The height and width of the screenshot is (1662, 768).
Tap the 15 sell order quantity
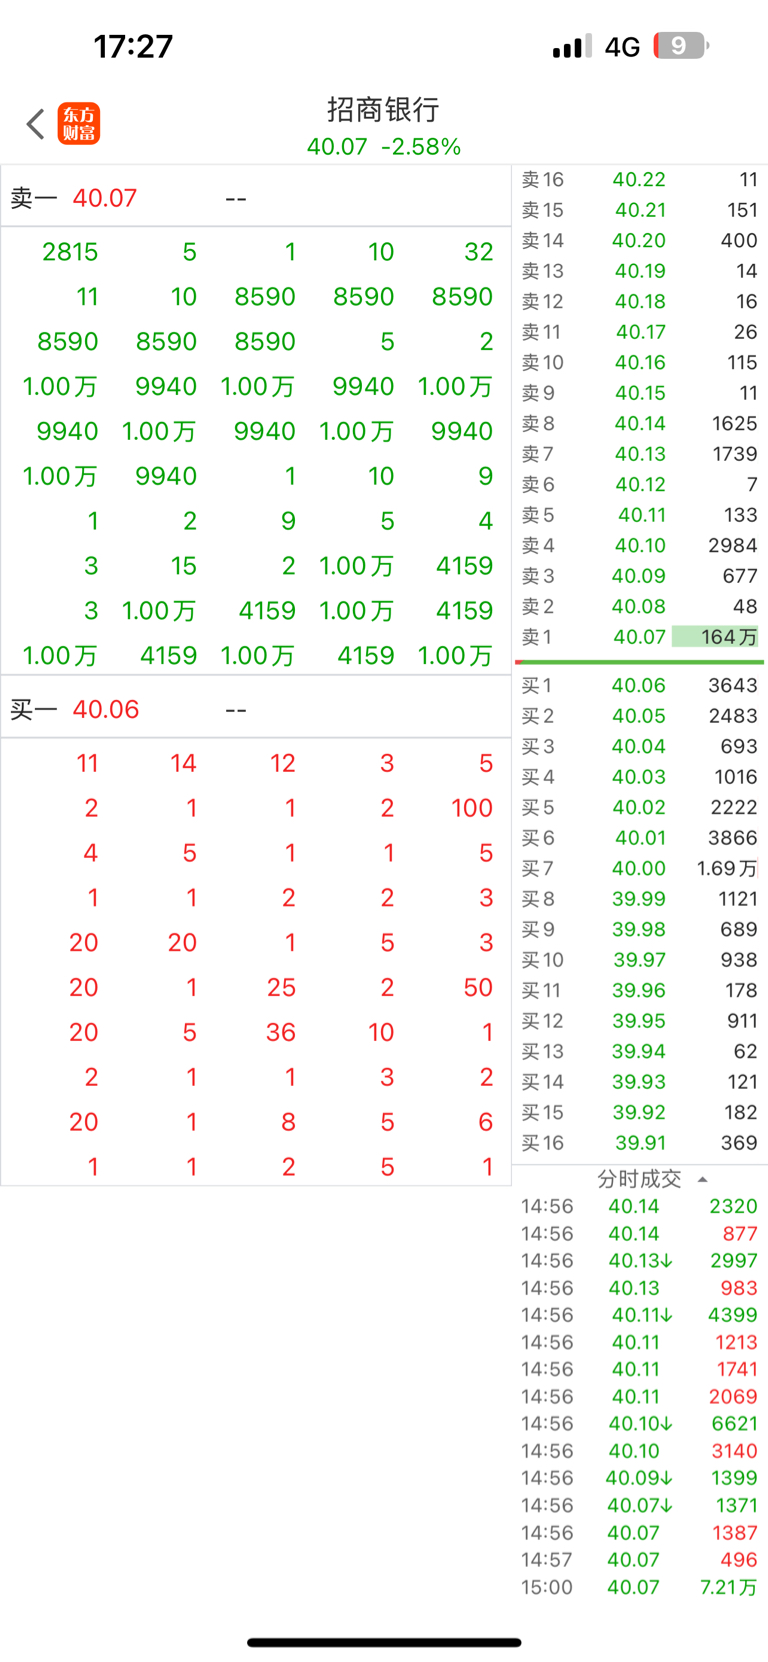click(183, 566)
